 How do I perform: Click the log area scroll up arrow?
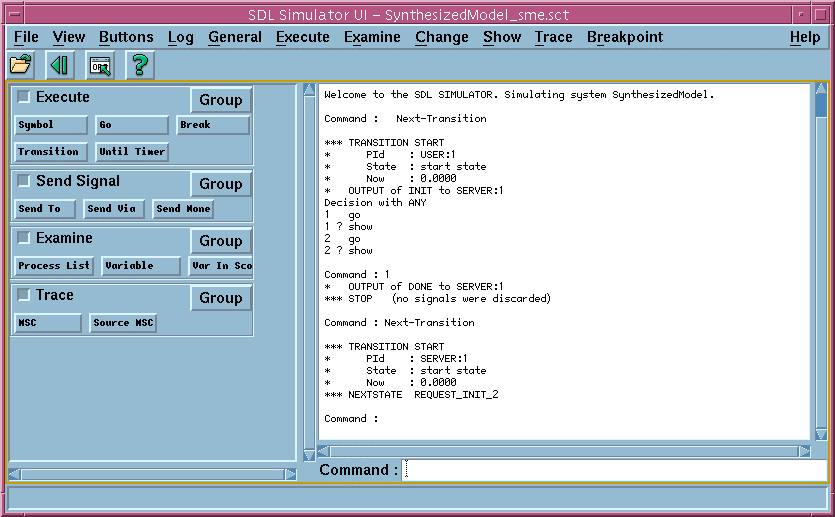tap(821, 88)
